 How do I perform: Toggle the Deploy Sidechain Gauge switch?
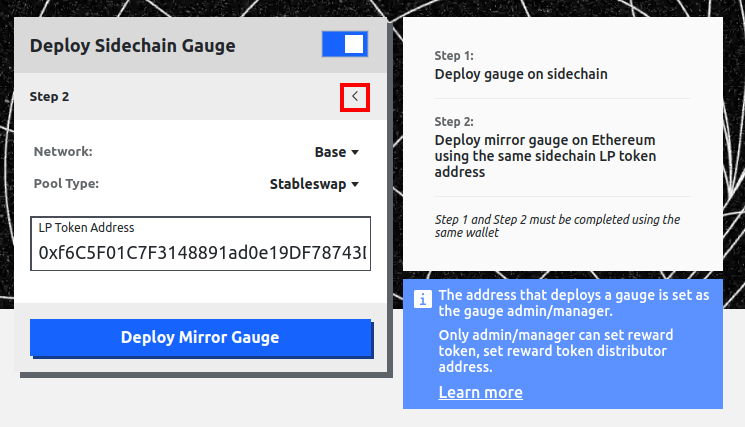(345, 45)
